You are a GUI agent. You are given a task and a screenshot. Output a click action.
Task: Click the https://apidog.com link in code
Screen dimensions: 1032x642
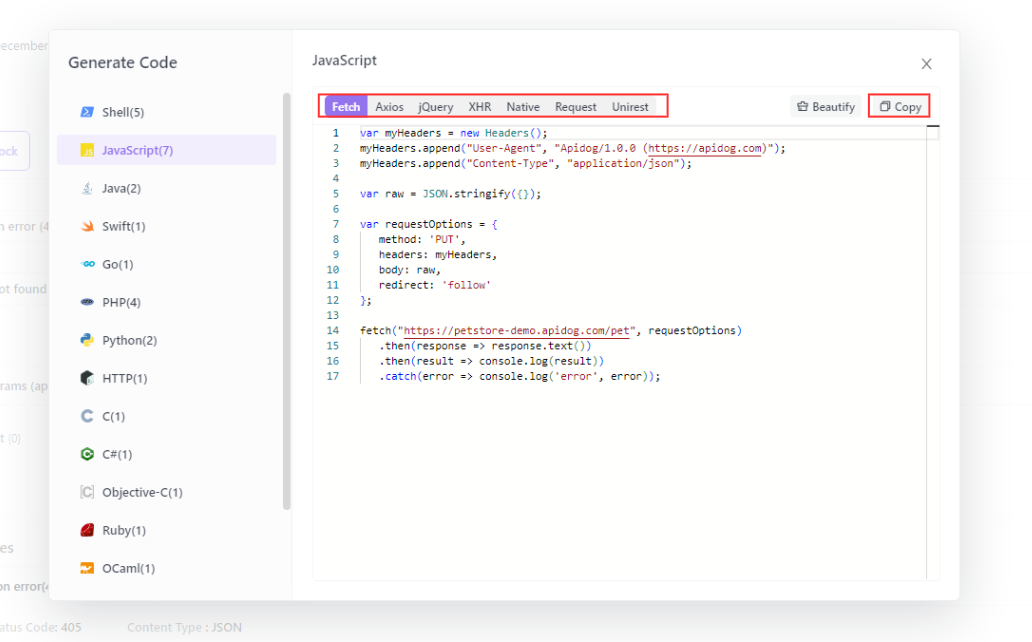[705, 148]
